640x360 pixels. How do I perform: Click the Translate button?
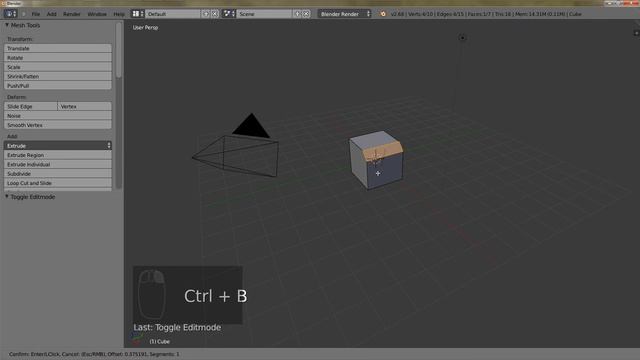[58, 48]
